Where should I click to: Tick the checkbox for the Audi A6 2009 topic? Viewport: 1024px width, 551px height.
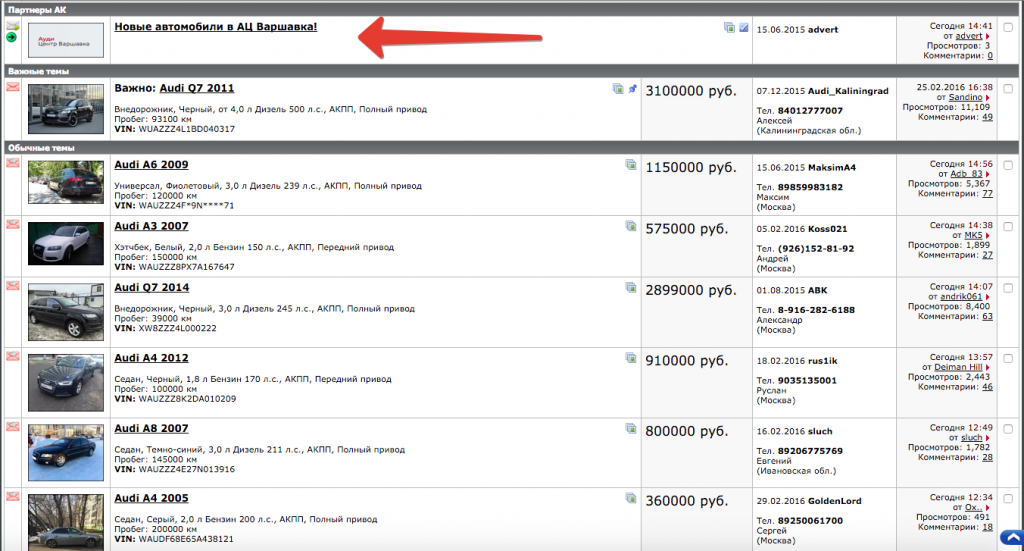click(x=1008, y=165)
